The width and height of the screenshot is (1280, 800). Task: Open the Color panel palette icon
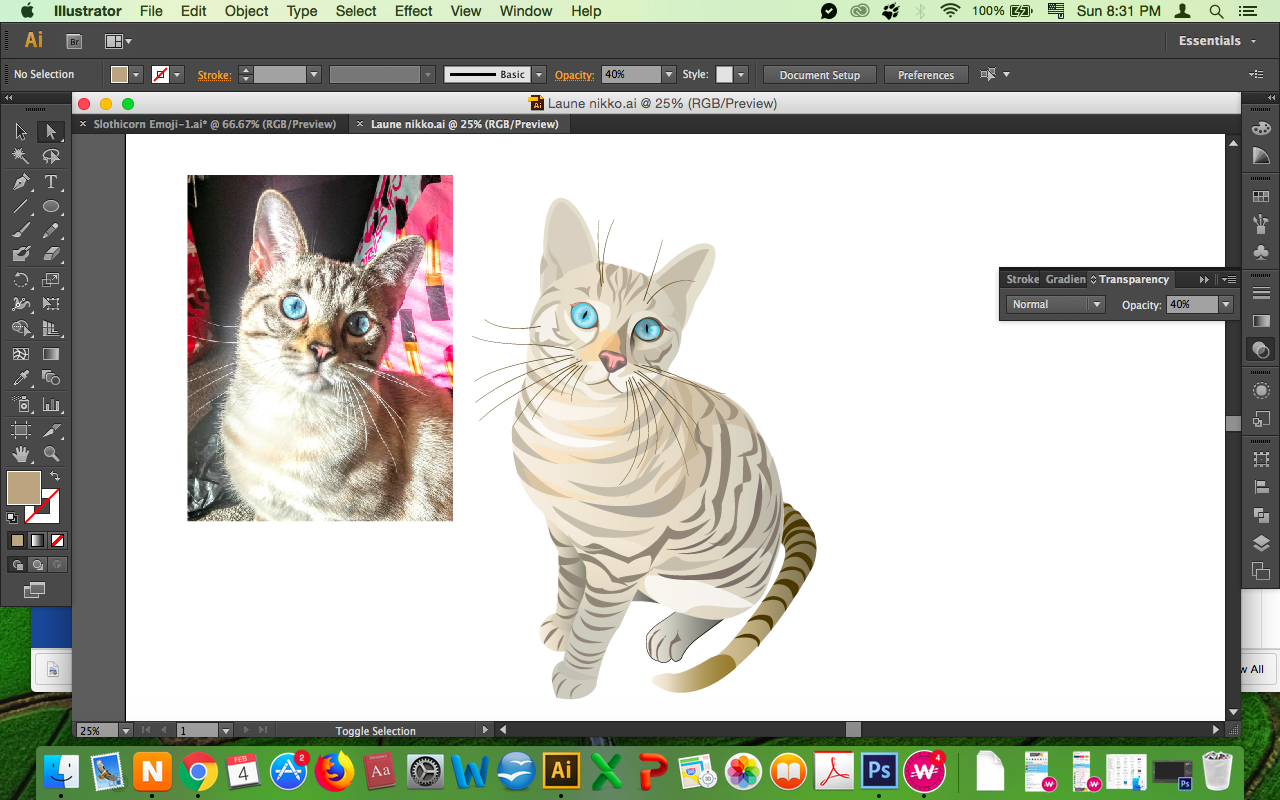pyautogui.click(x=1261, y=128)
